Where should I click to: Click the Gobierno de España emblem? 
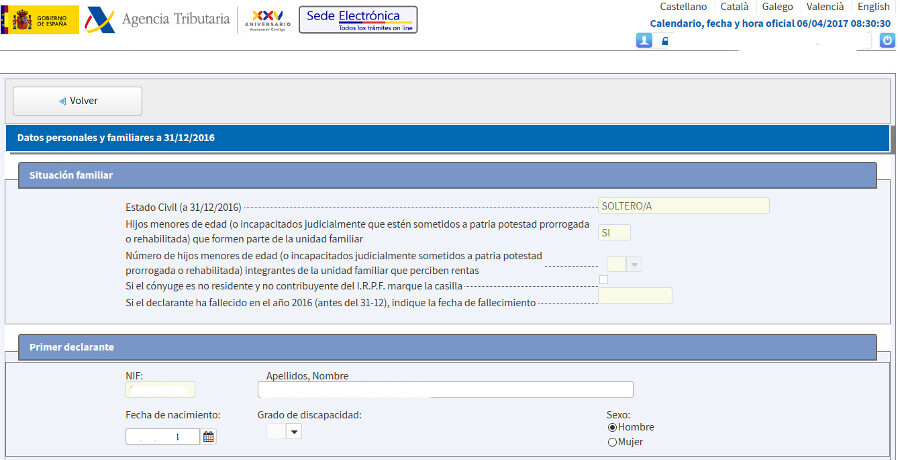(40, 20)
